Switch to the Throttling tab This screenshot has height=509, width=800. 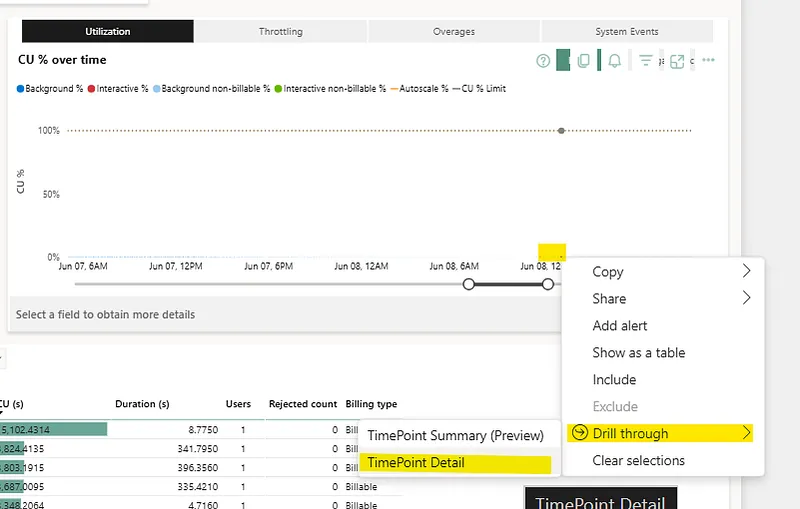point(281,31)
